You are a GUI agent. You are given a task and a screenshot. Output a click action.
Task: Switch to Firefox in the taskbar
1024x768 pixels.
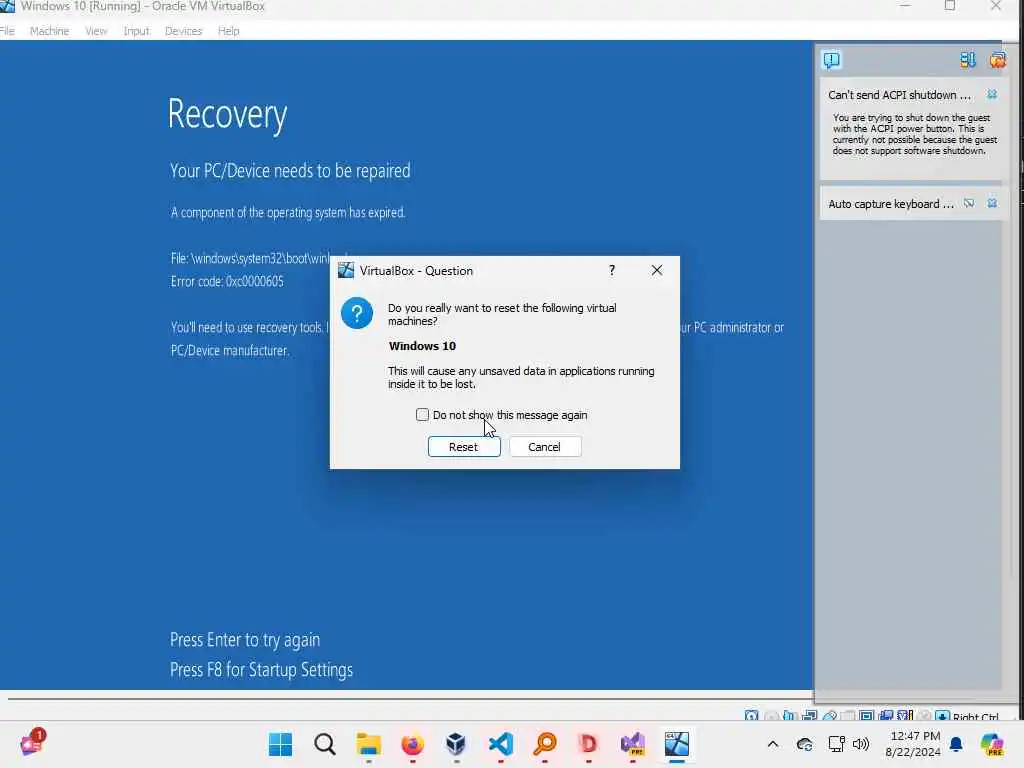coord(412,744)
